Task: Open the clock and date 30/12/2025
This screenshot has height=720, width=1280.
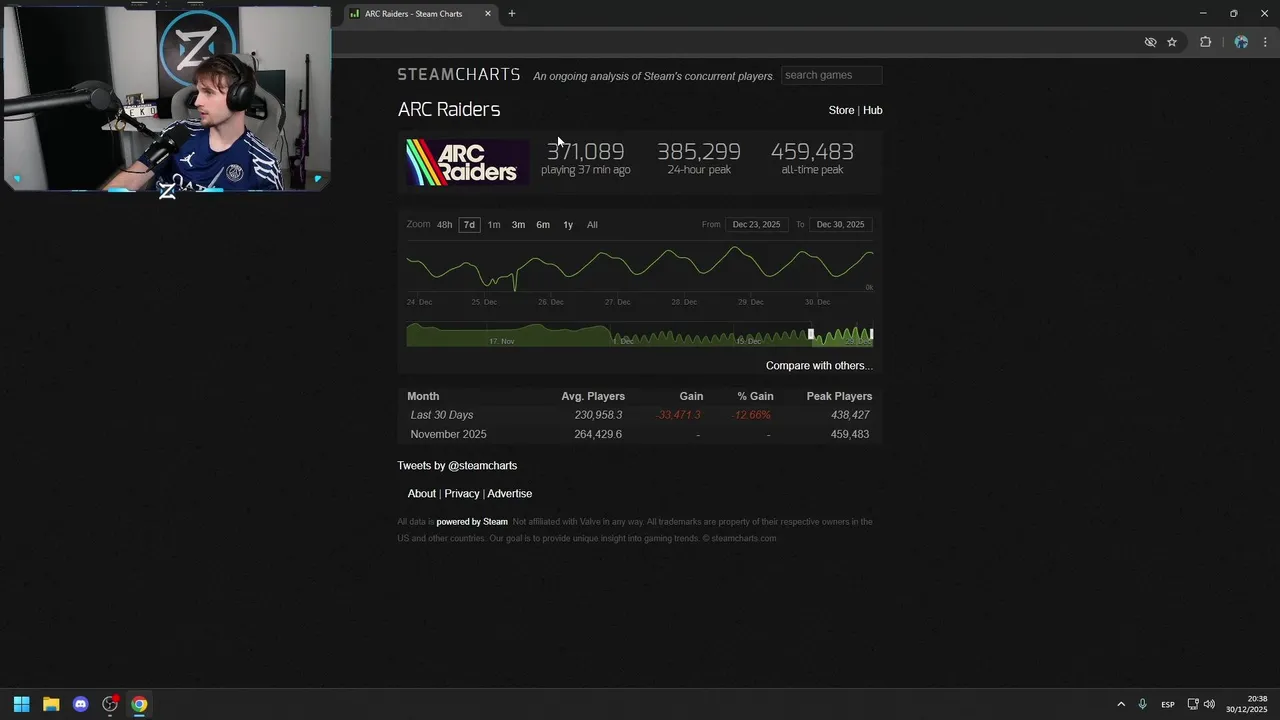Action: (1247, 704)
